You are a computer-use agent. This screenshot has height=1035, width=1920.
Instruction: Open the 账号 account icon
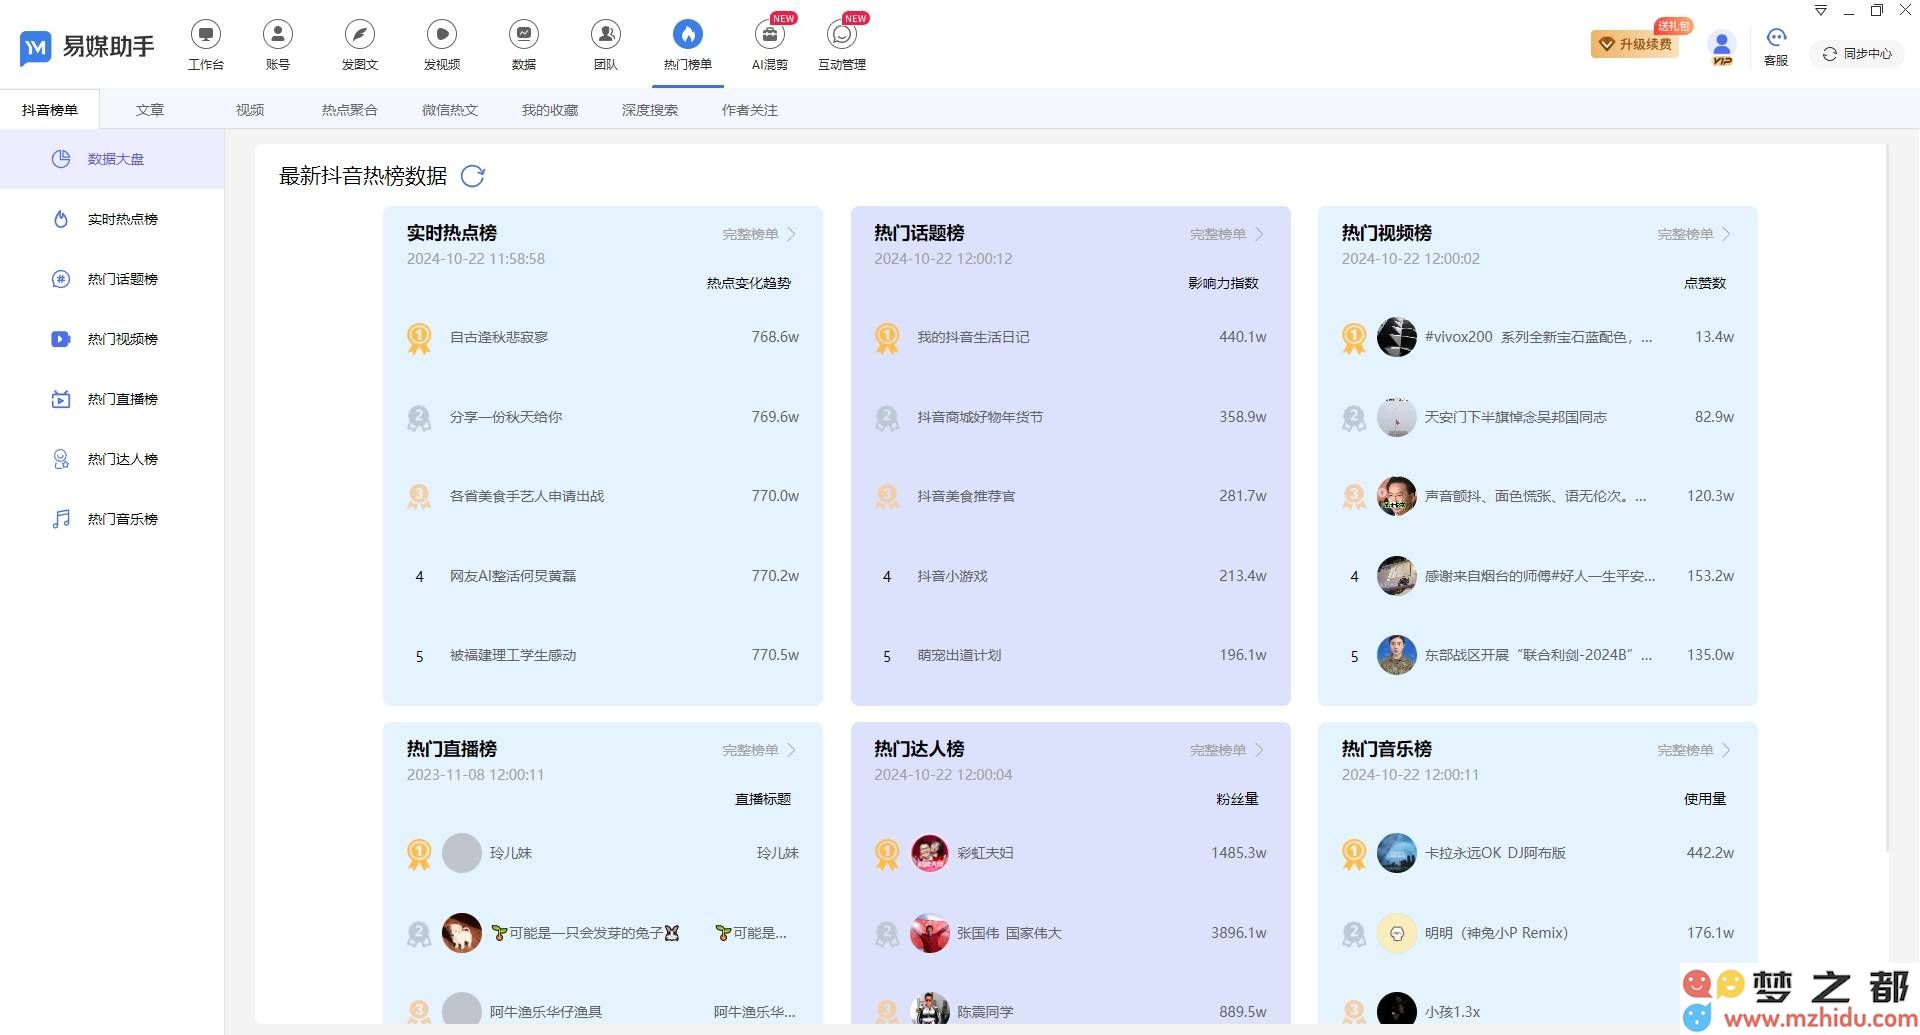pyautogui.click(x=278, y=45)
